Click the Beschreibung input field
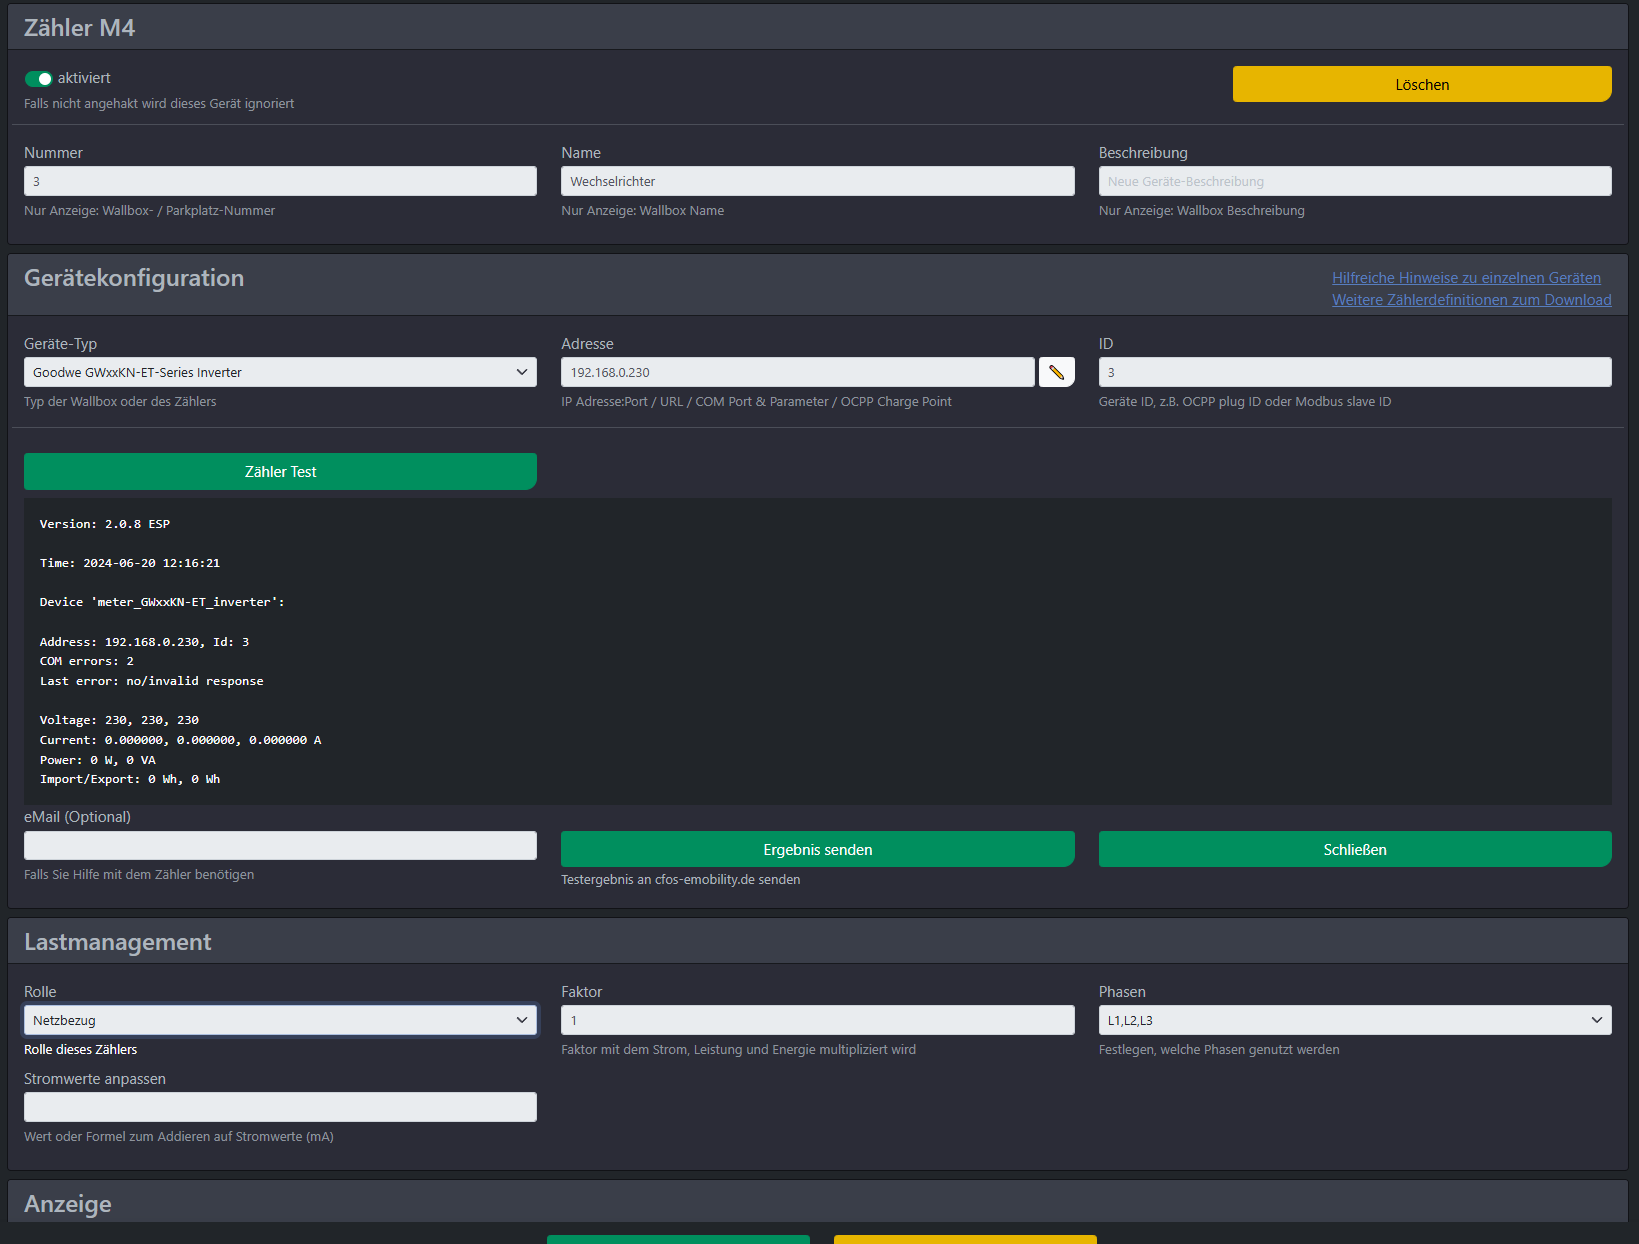 click(1354, 181)
